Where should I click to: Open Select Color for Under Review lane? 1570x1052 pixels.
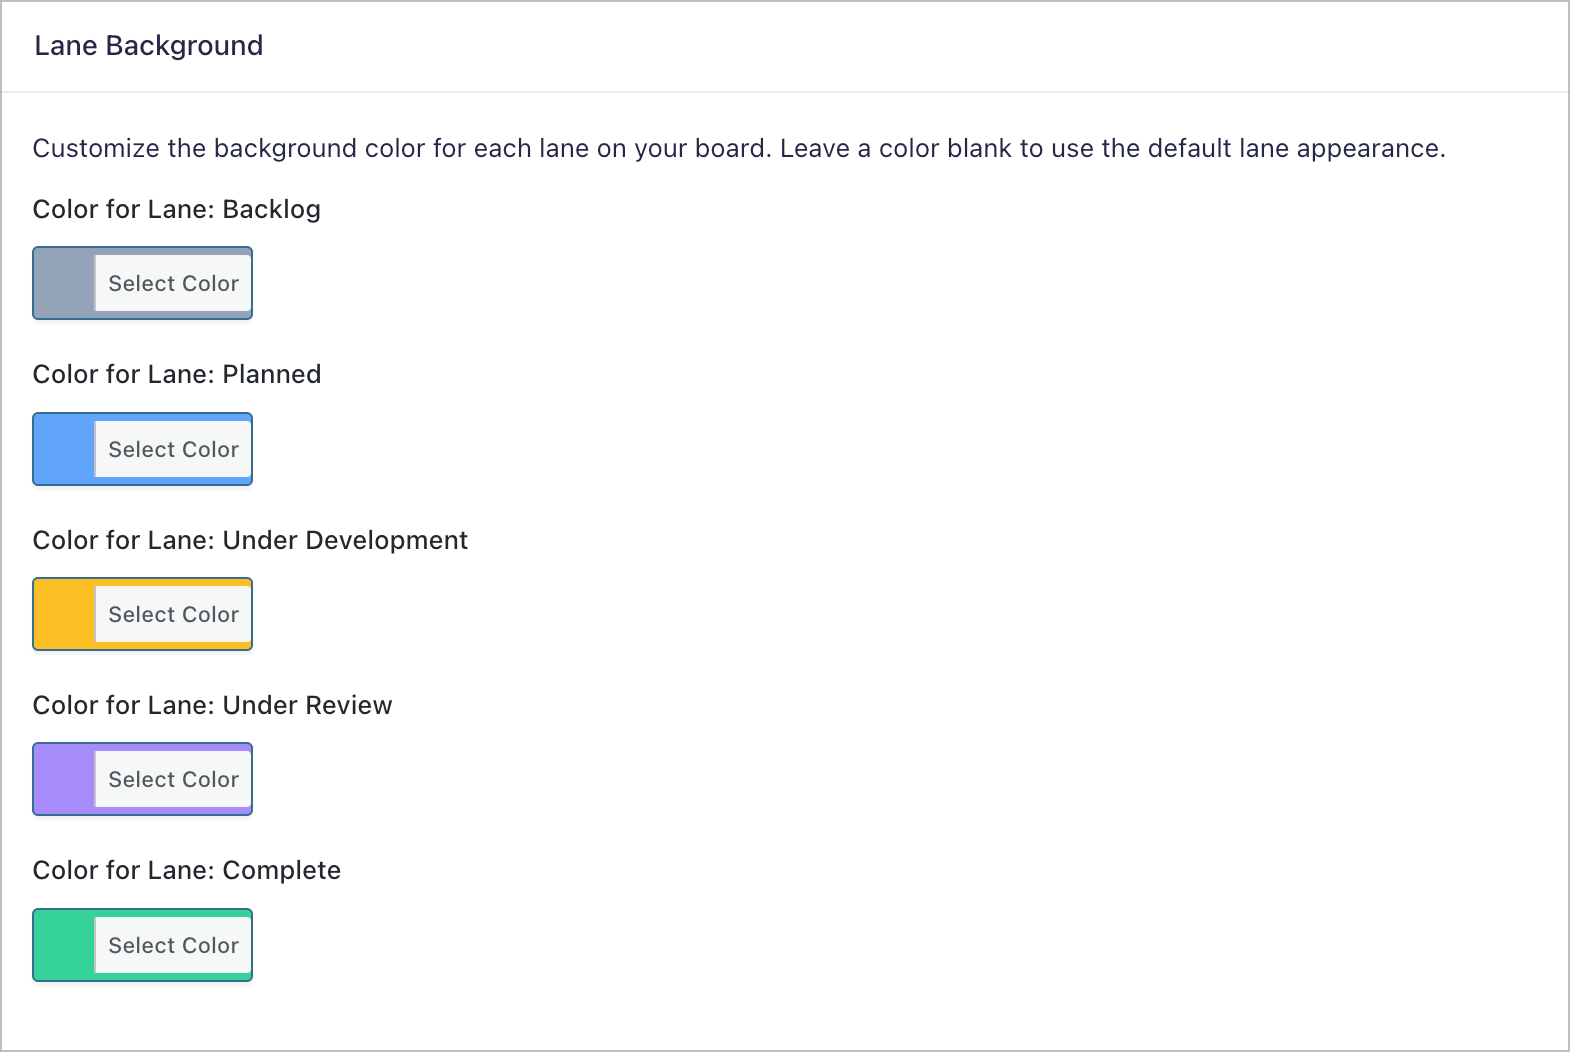pos(173,779)
